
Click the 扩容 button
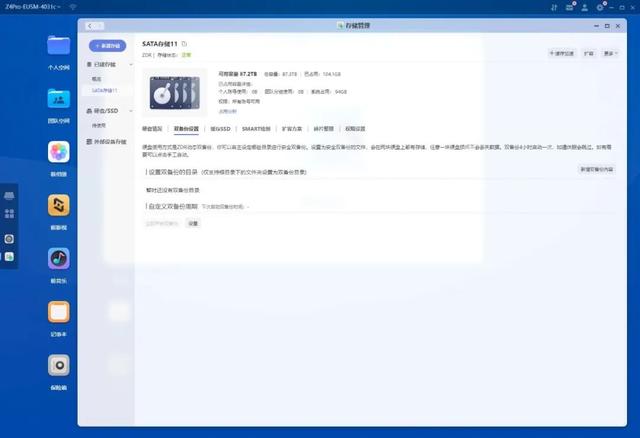tap(589, 53)
